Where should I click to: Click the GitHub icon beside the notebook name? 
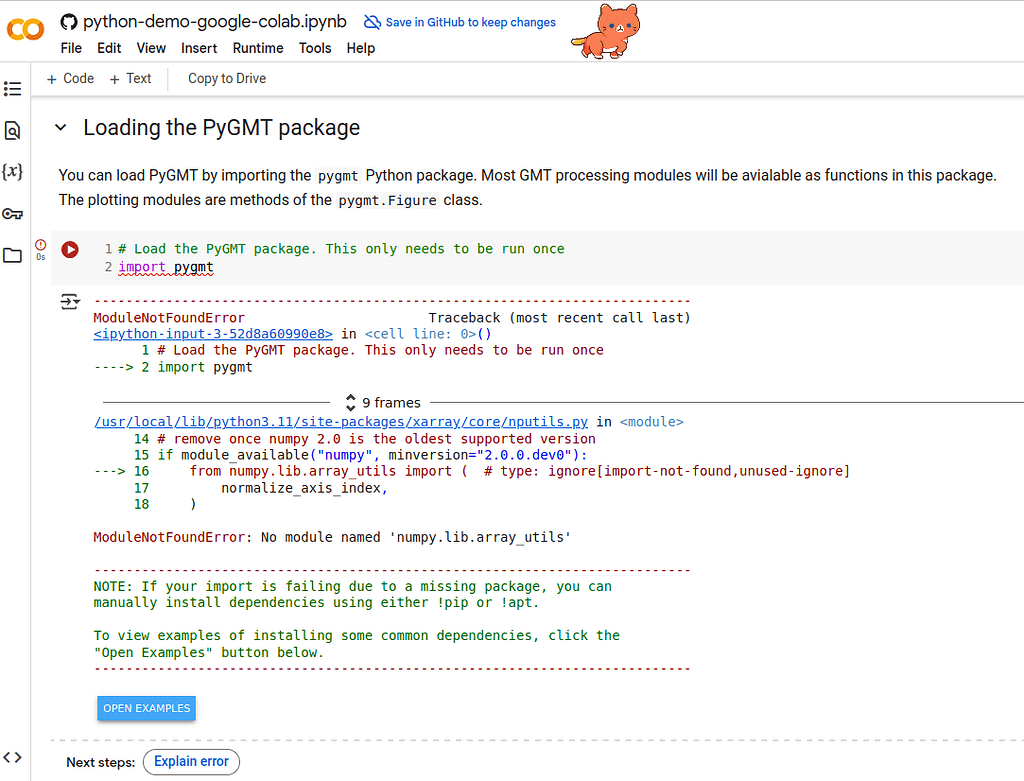(x=69, y=20)
